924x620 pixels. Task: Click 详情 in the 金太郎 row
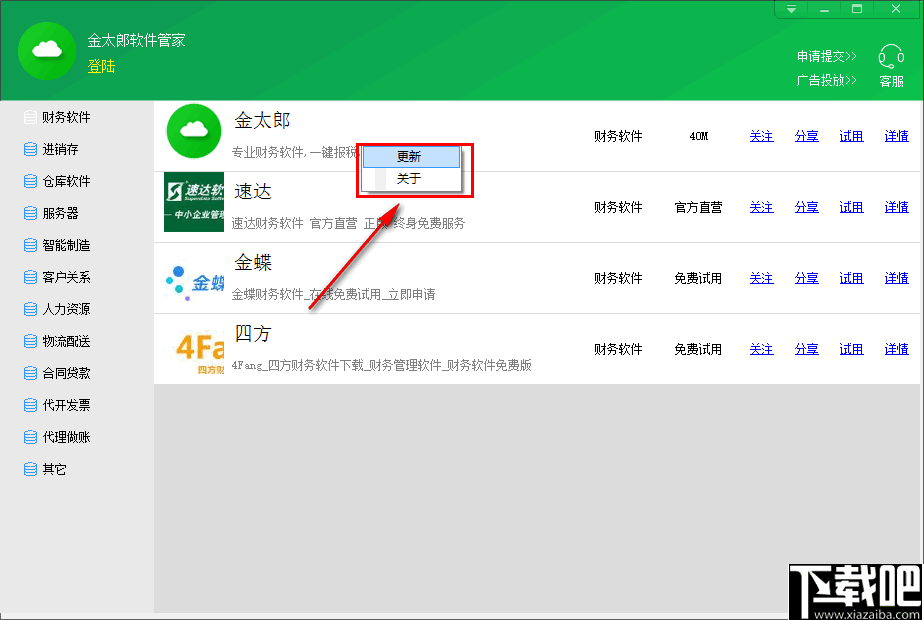pos(896,136)
